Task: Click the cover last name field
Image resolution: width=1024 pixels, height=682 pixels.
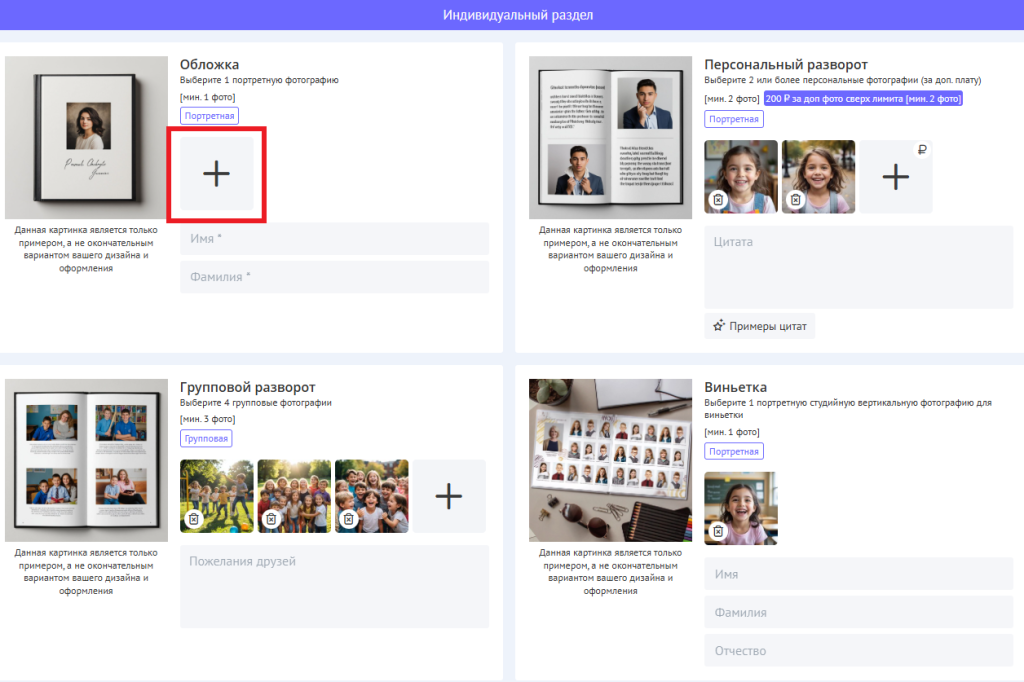Action: coord(334,277)
